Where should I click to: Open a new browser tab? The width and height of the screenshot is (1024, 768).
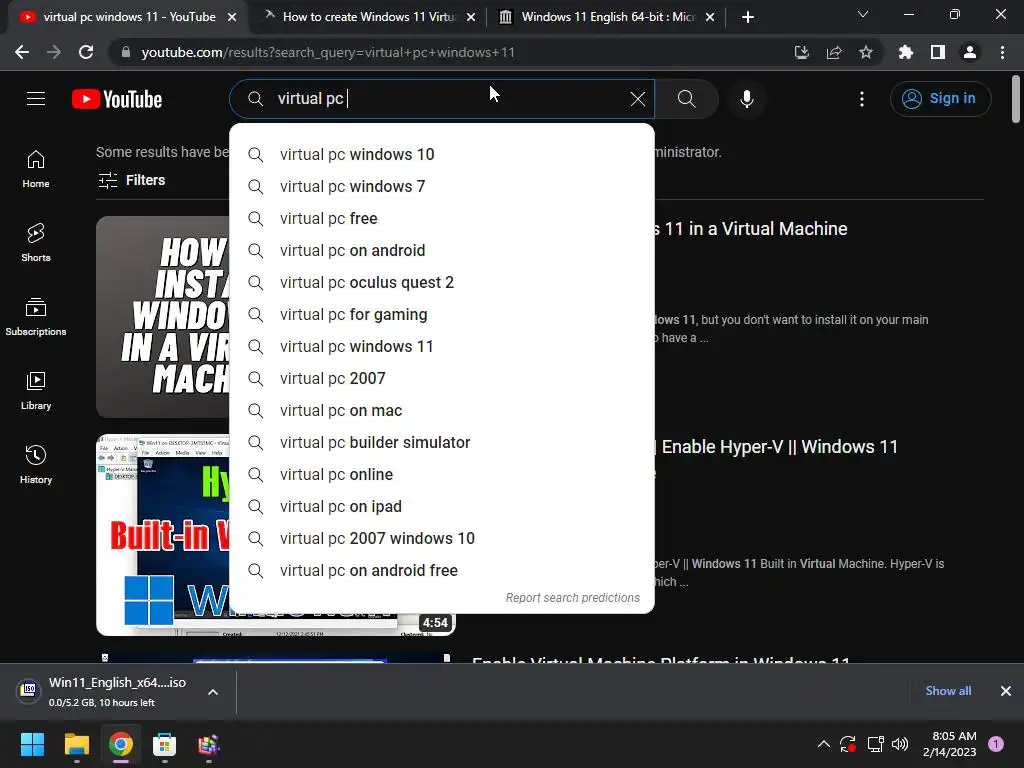tap(748, 17)
